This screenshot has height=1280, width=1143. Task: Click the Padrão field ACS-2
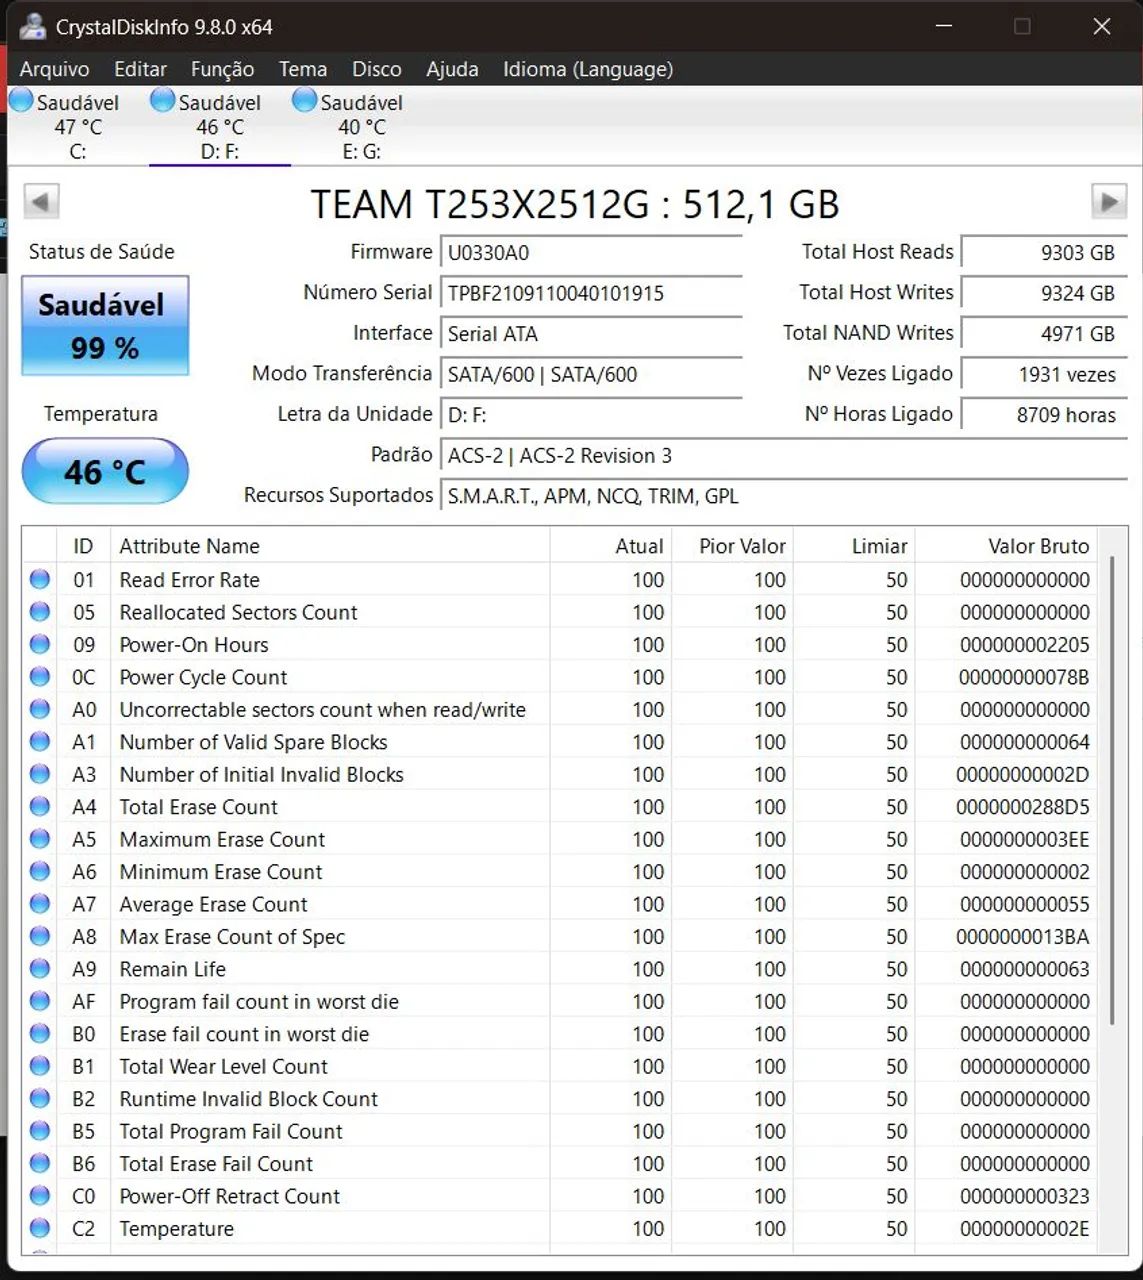click(x=784, y=455)
